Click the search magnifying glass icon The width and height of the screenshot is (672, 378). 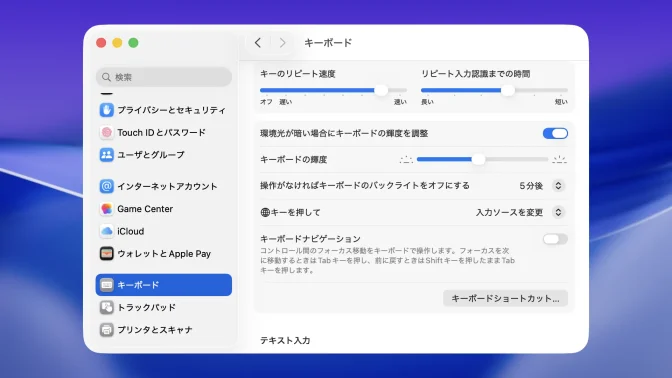pyautogui.click(x=106, y=77)
